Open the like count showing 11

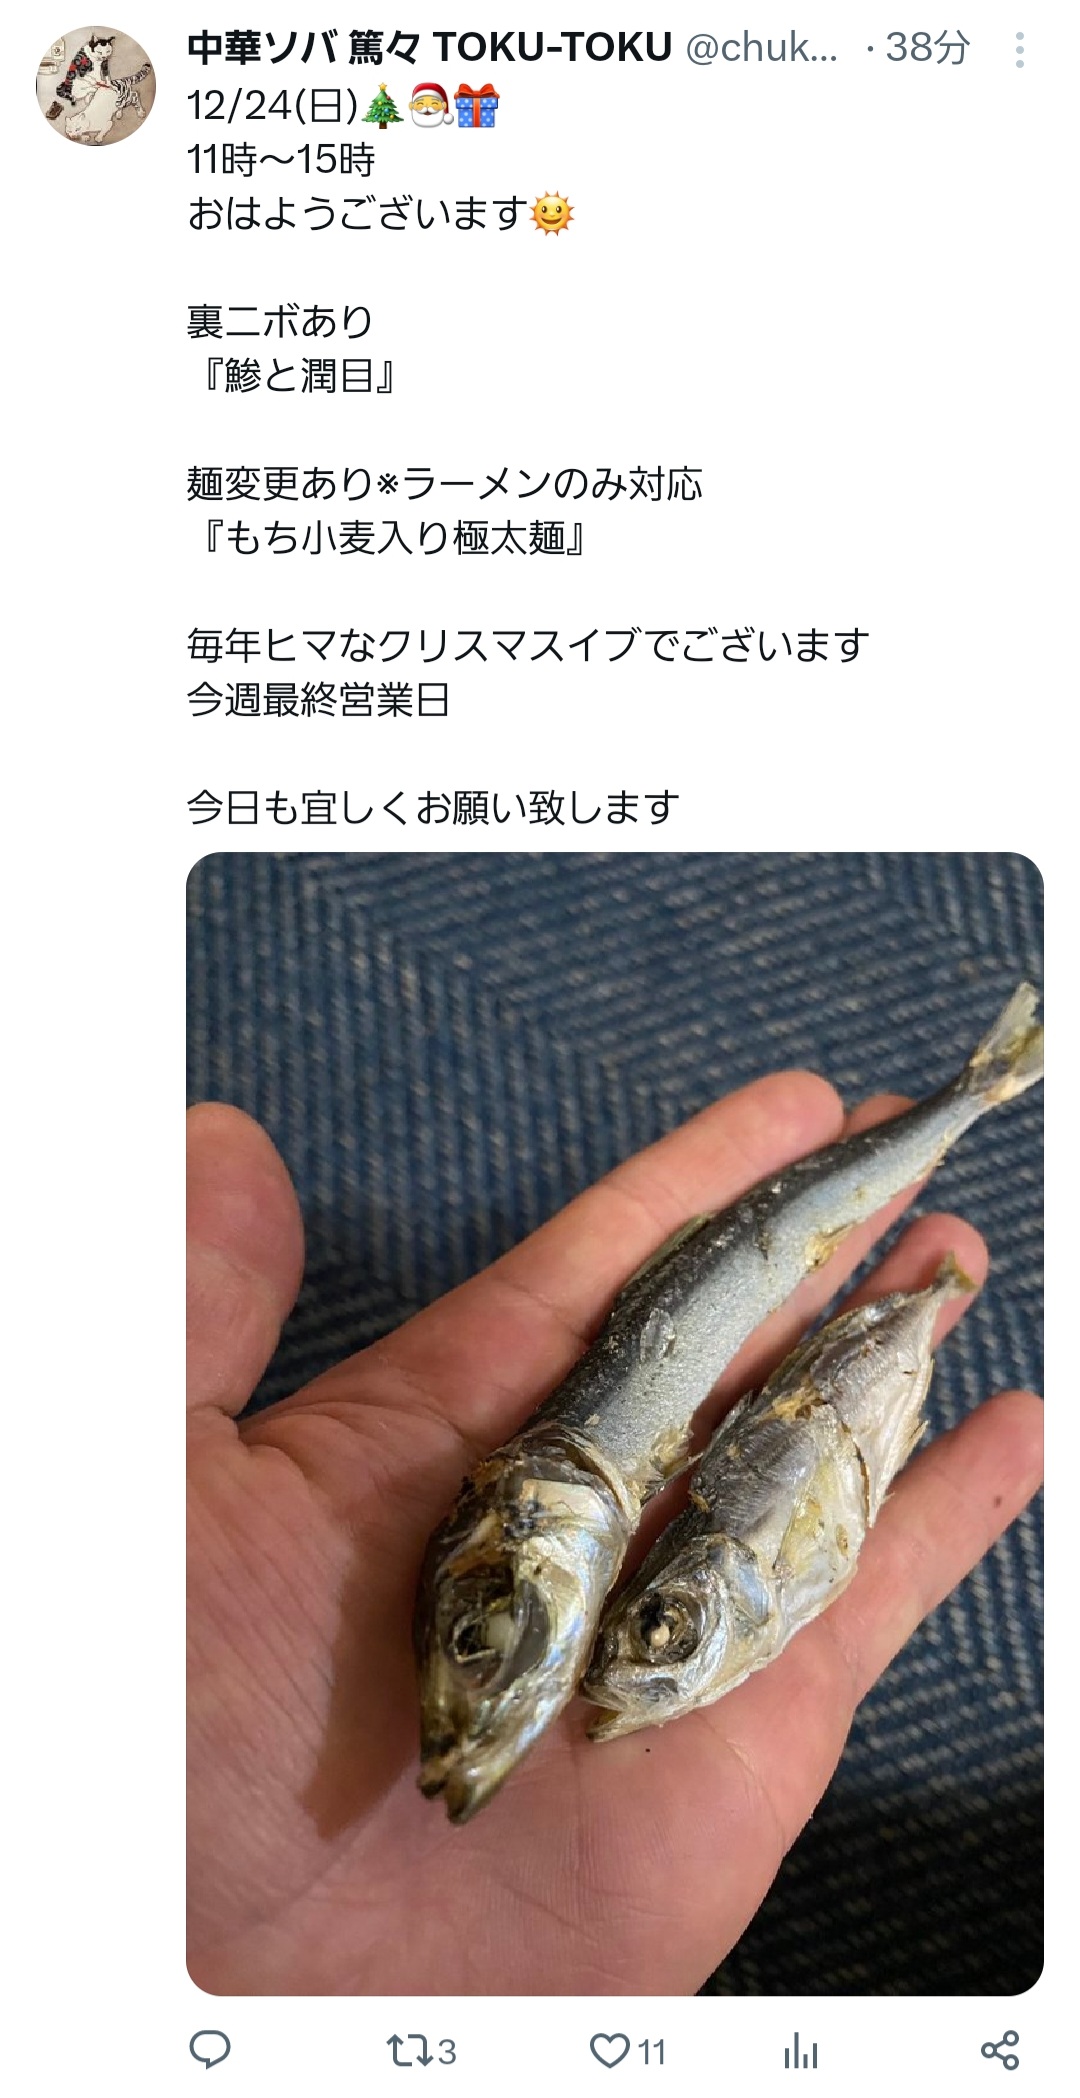652,2053
